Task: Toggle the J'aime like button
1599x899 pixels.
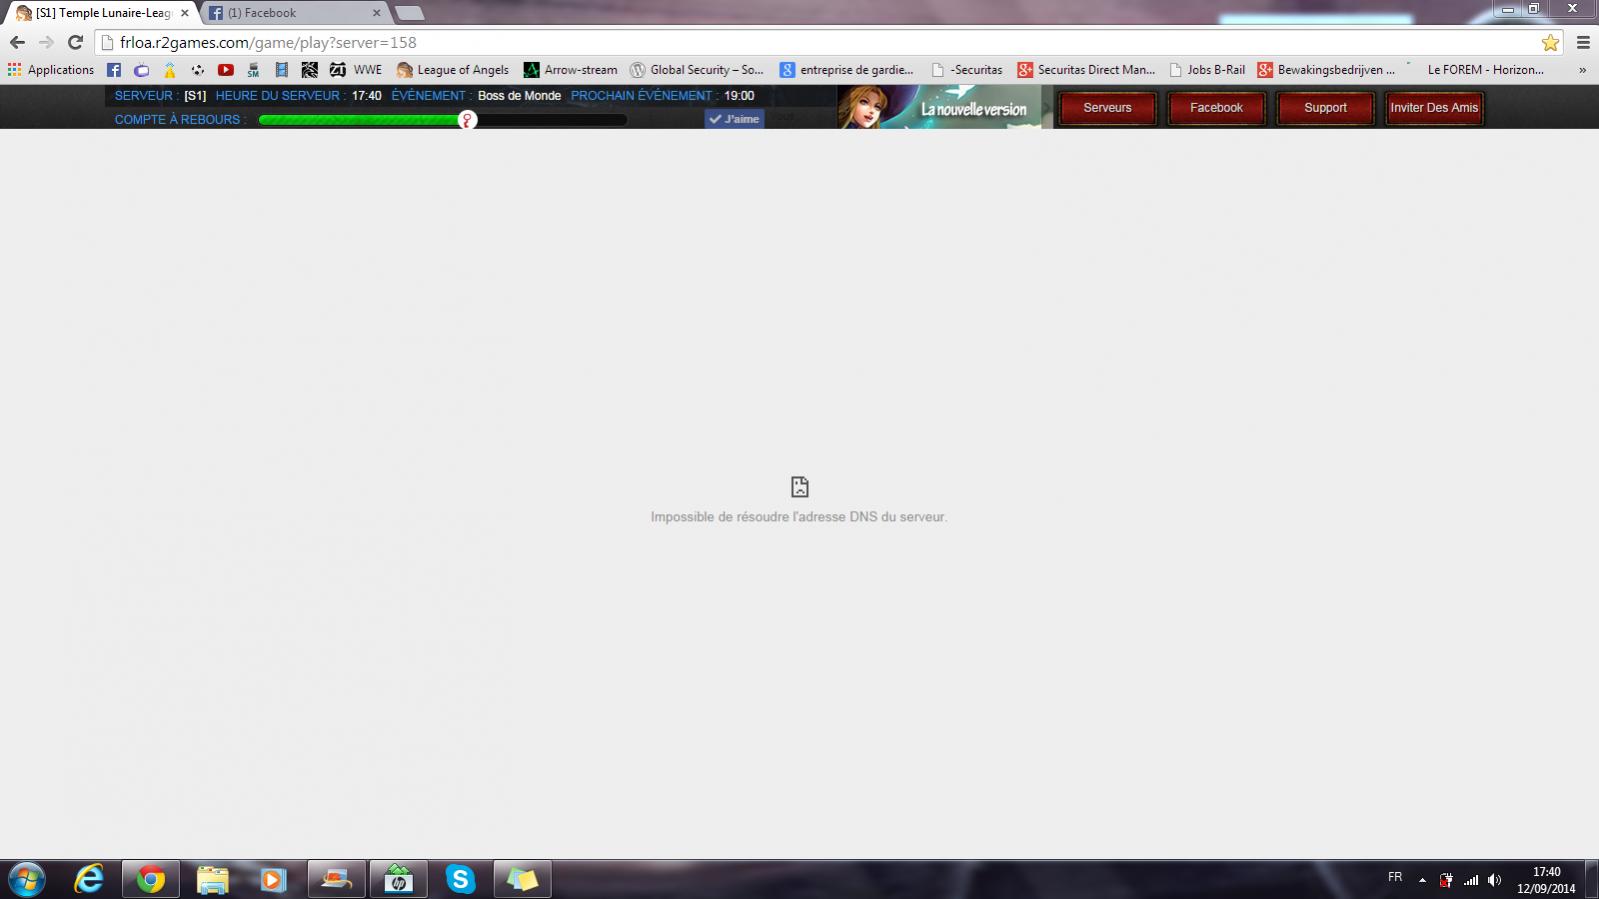Action: click(734, 119)
